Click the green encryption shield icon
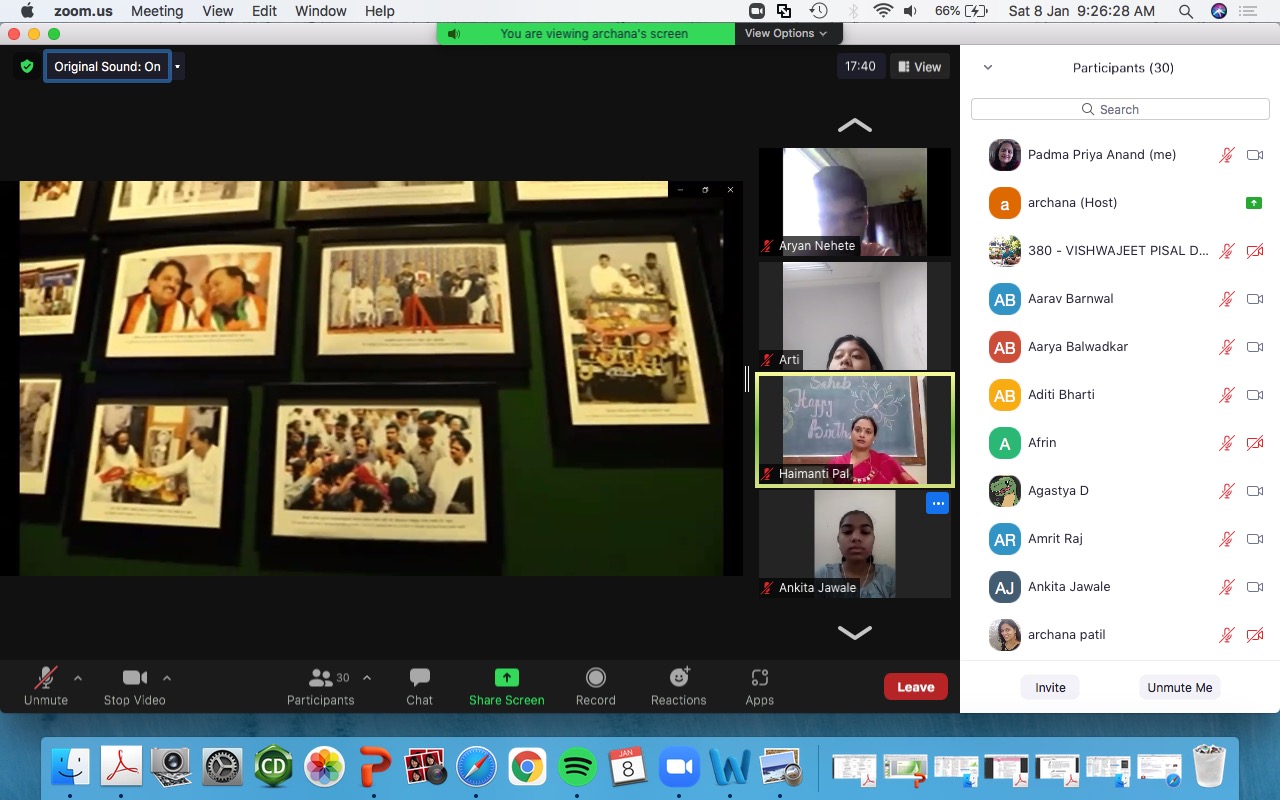 point(27,67)
